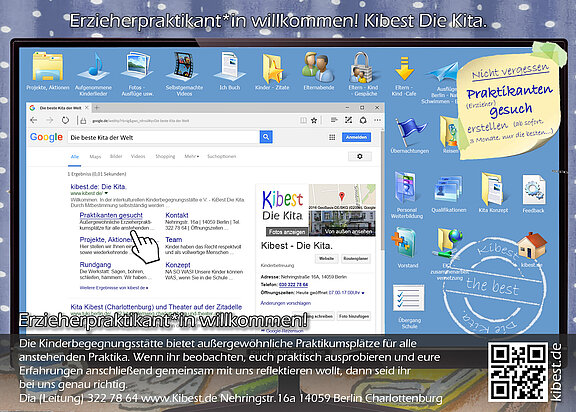
Task: Open the Praktikanten gesucht search result link
Action: (x=111, y=215)
